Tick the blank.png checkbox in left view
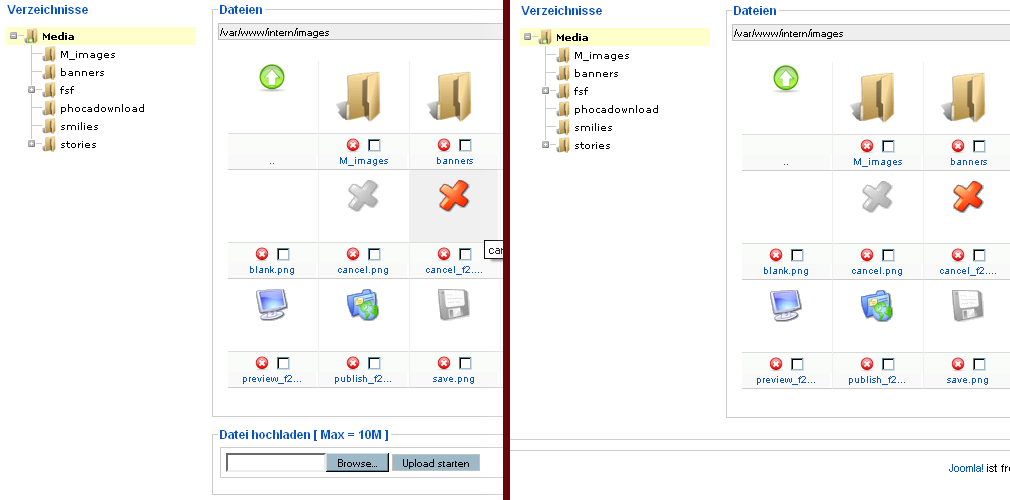1010x500 pixels. [x=283, y=254]
